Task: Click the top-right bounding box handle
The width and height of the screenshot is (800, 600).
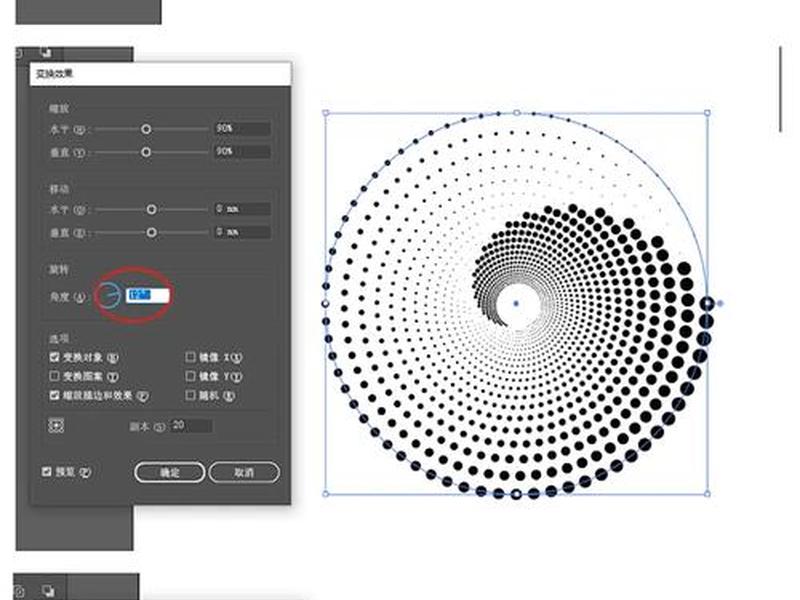Action: click(707, 113)
